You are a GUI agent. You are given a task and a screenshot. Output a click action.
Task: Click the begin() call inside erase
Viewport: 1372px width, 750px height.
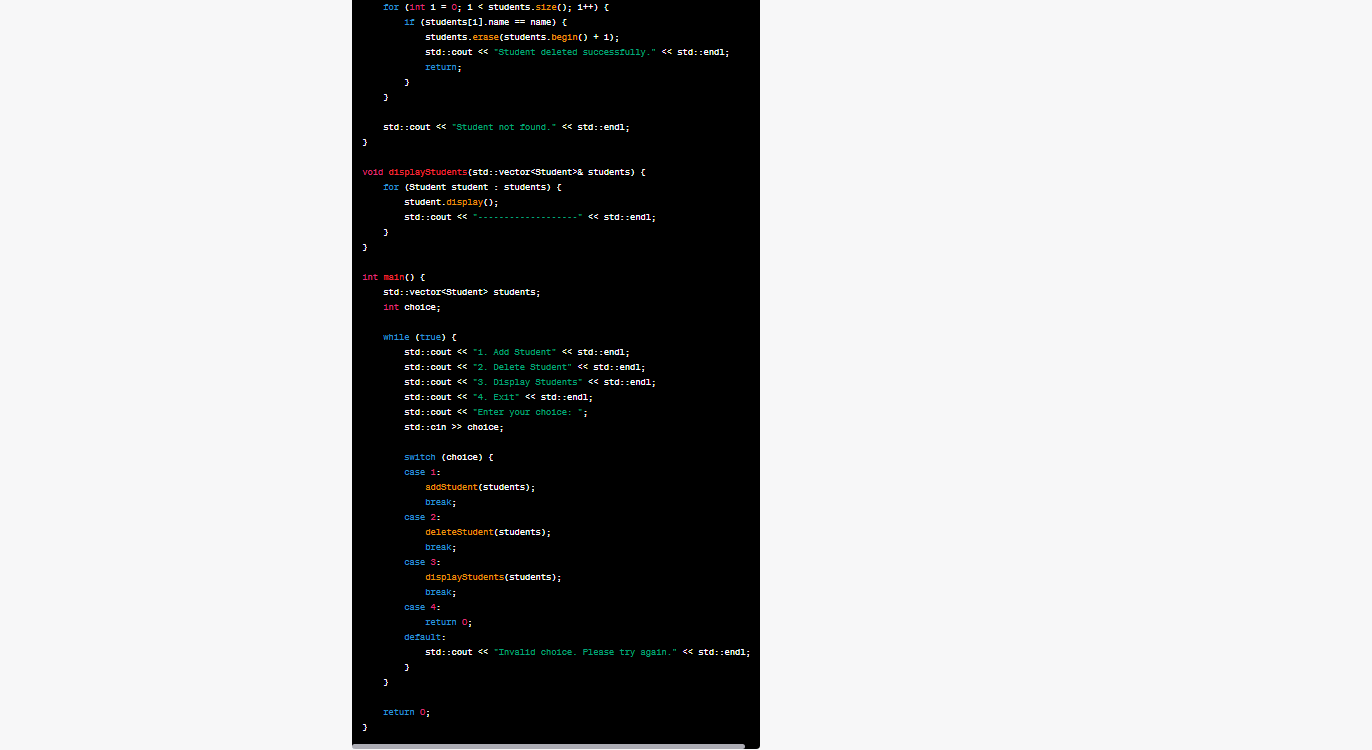(565, 36)
